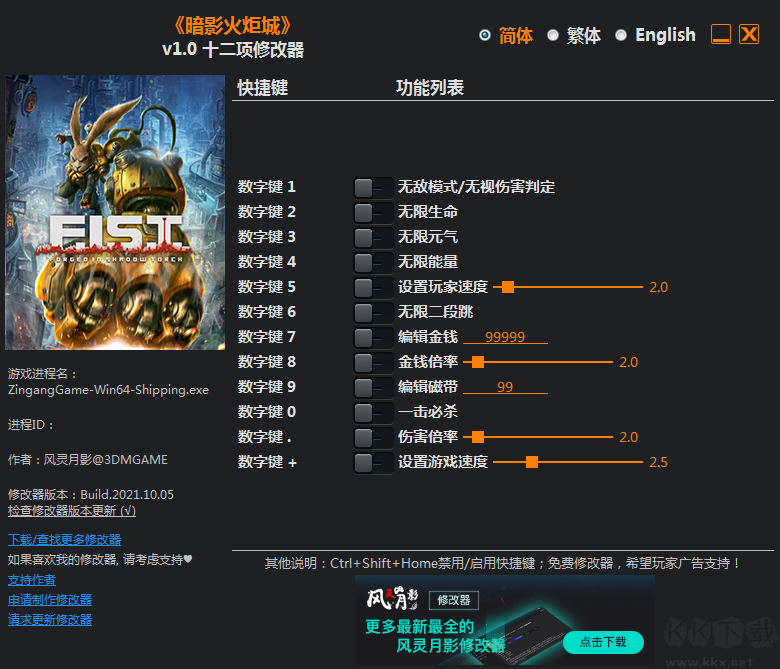
Task: Open 下载/查找更多修改器 link
Action: (64, 540)
